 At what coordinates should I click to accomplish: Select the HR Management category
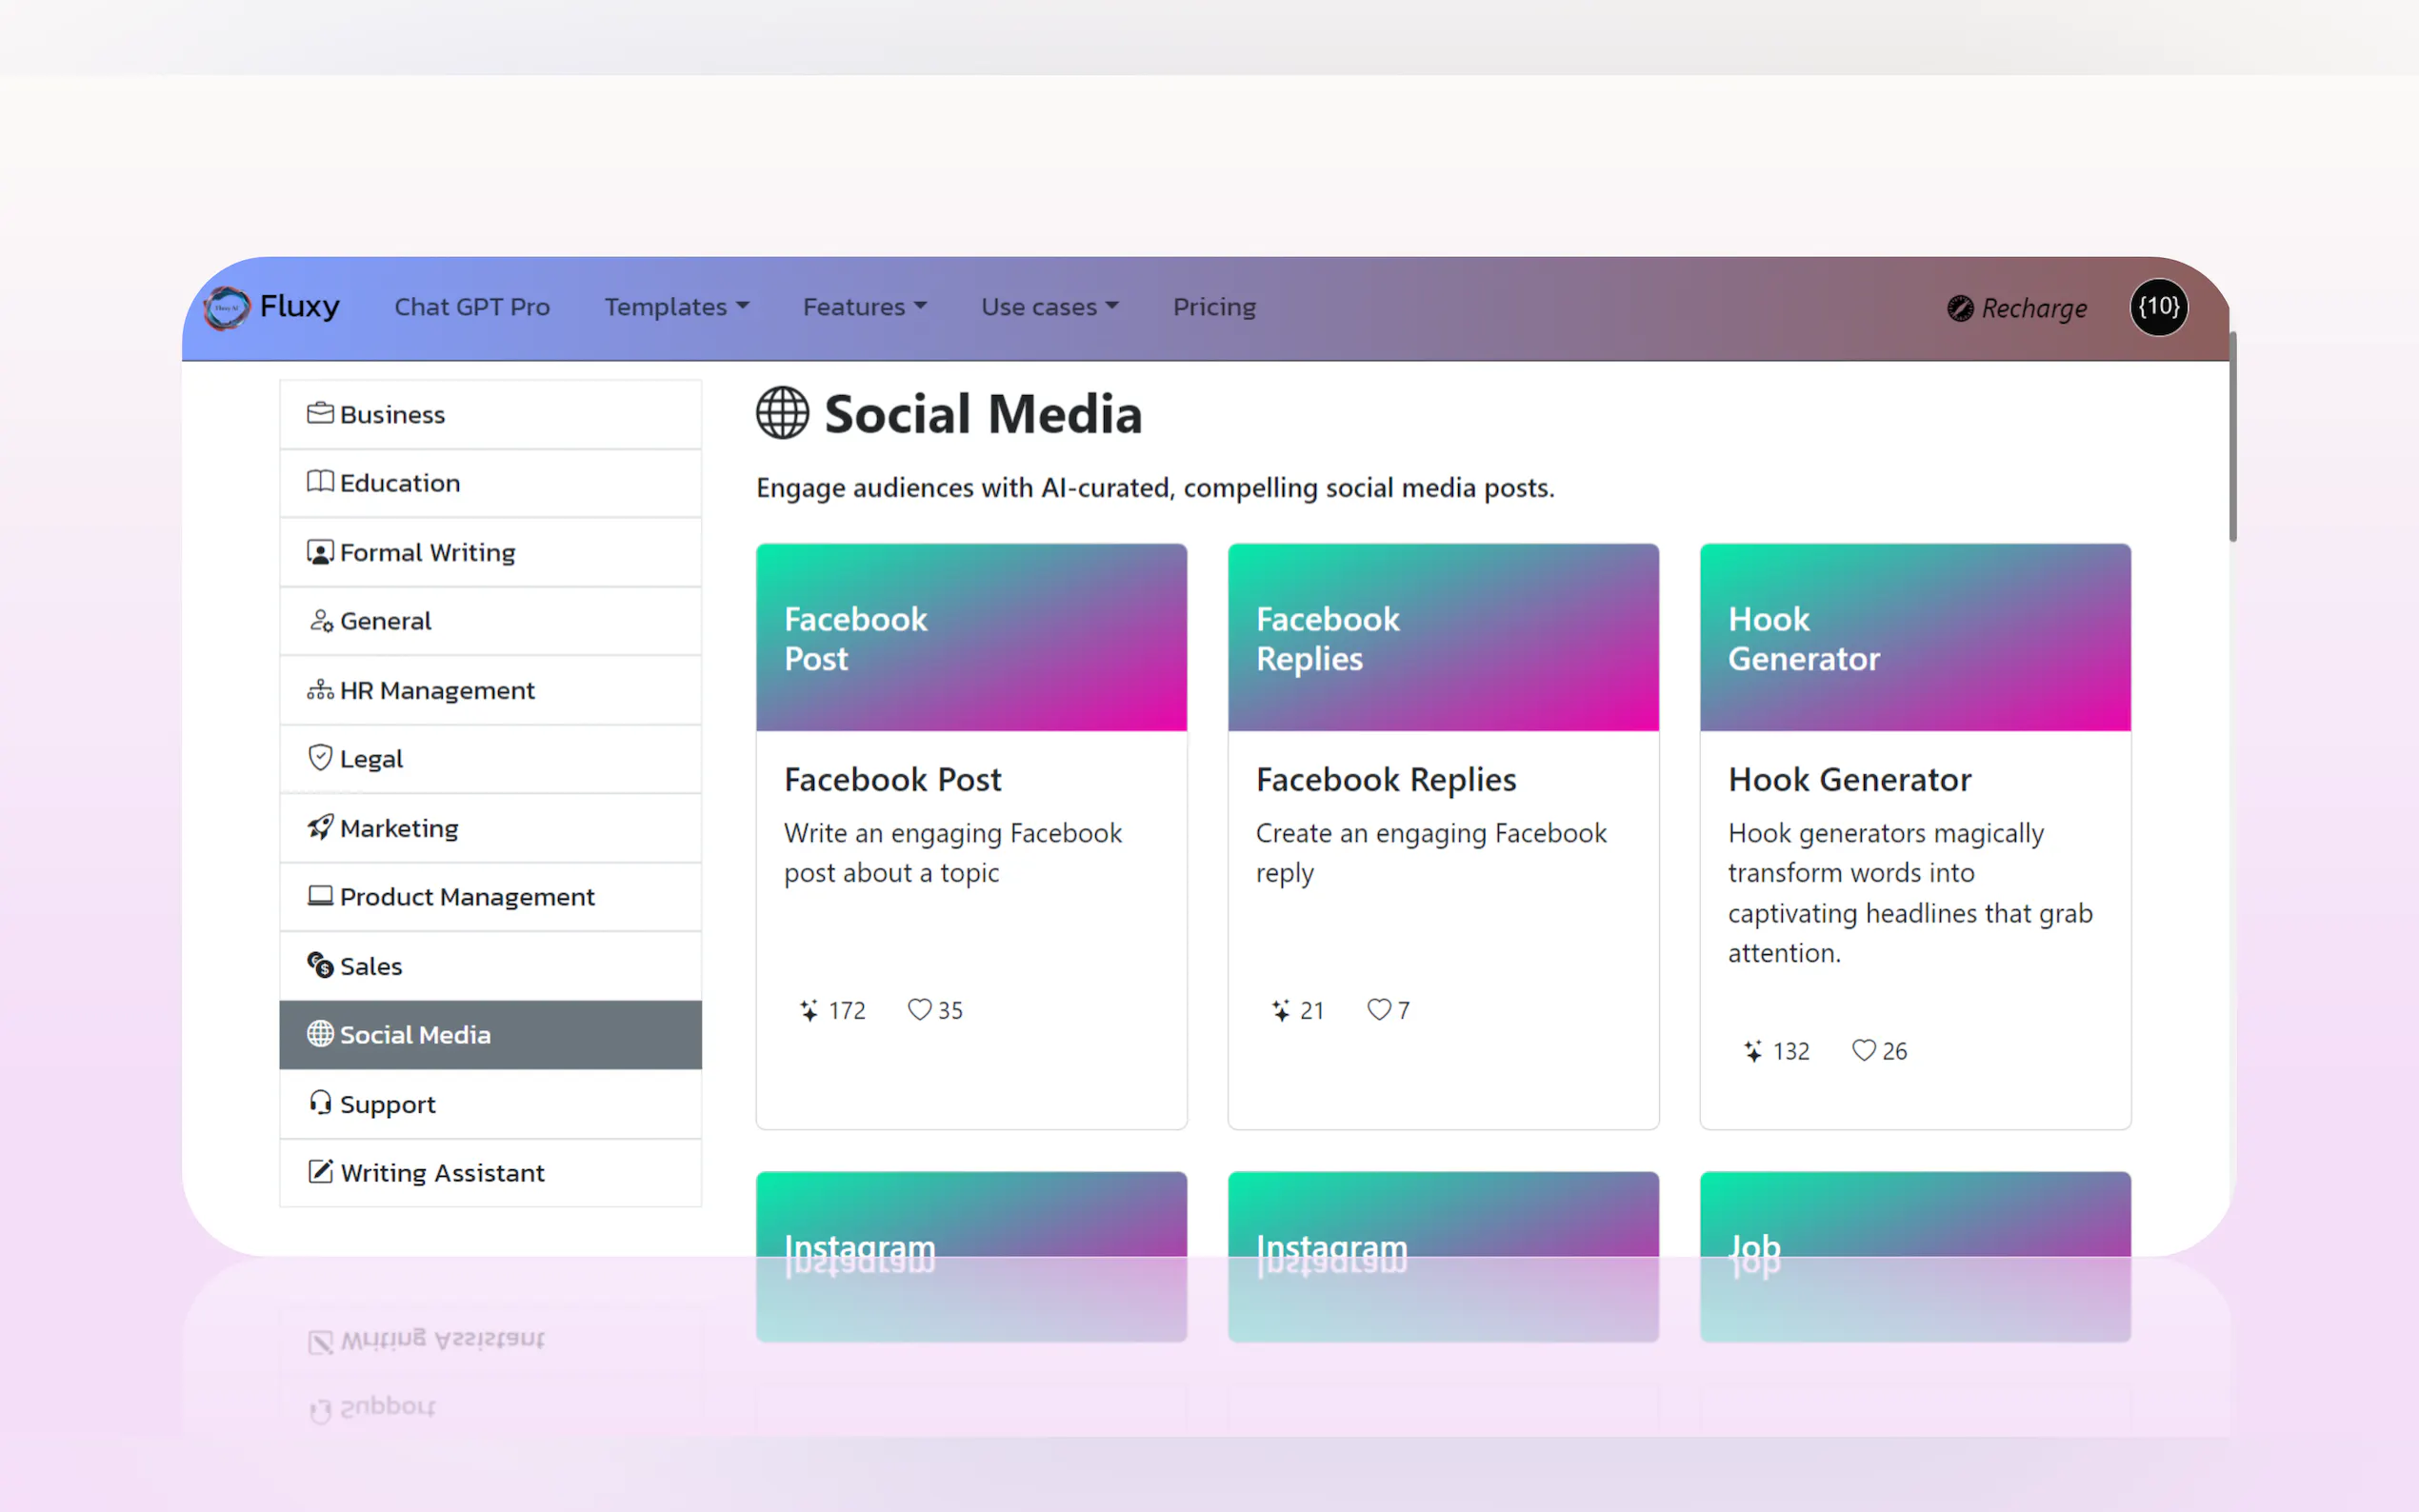437,690
